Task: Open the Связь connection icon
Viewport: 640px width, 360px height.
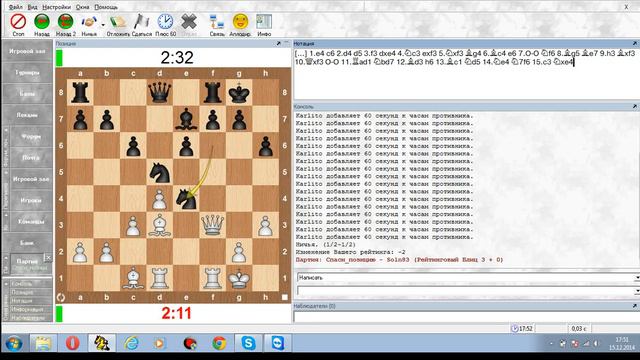Action: [x=217, y=22]
